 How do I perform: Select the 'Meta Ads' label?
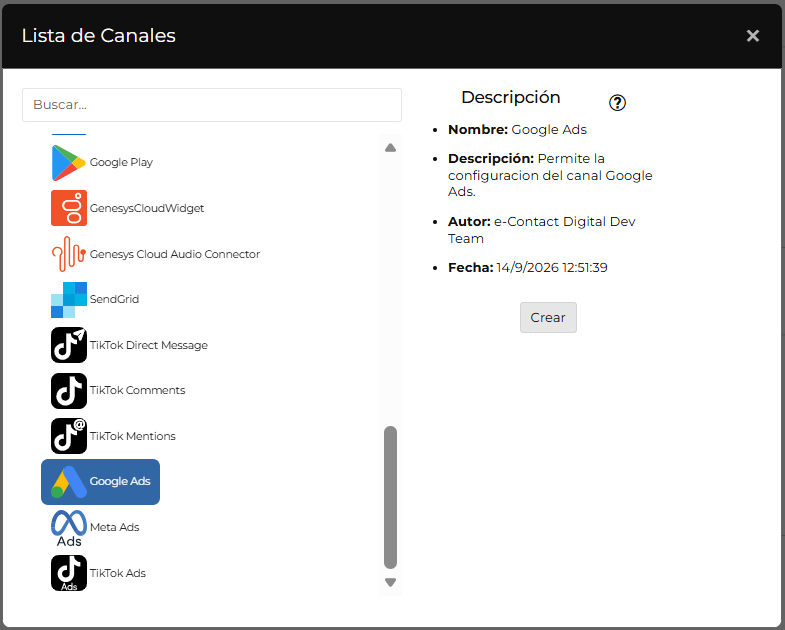115,527
